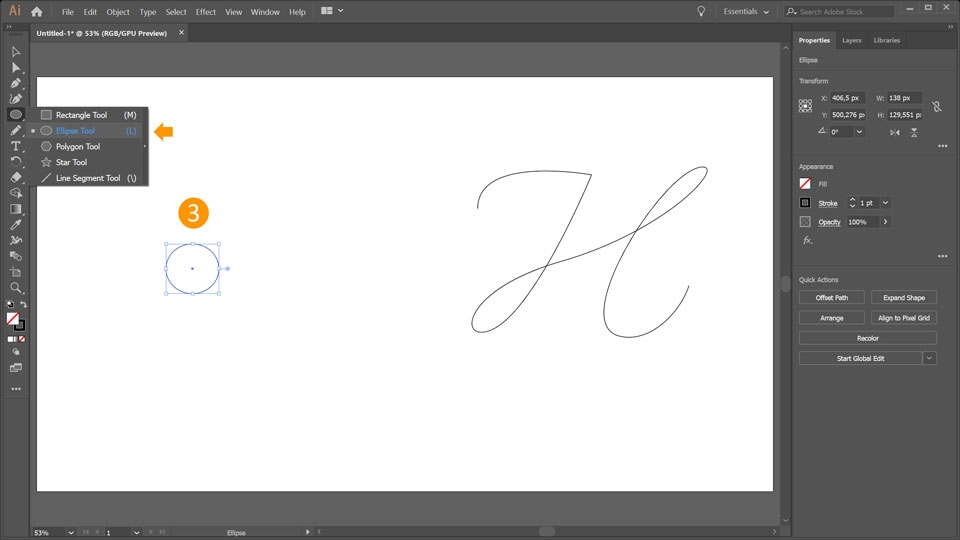Go to Illustrator home screen
Viewport: 960px width, 540px height.
pos(37,12)
